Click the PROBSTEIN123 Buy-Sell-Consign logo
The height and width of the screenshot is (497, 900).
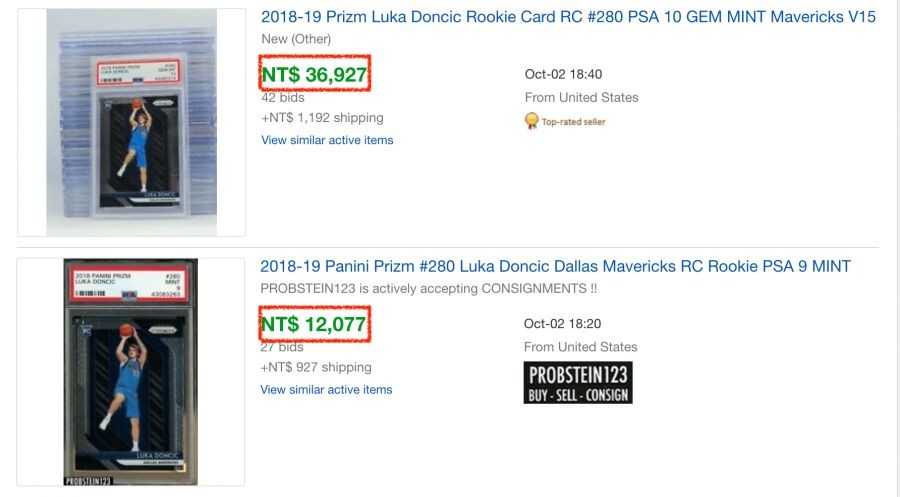[x=578, y=382]
